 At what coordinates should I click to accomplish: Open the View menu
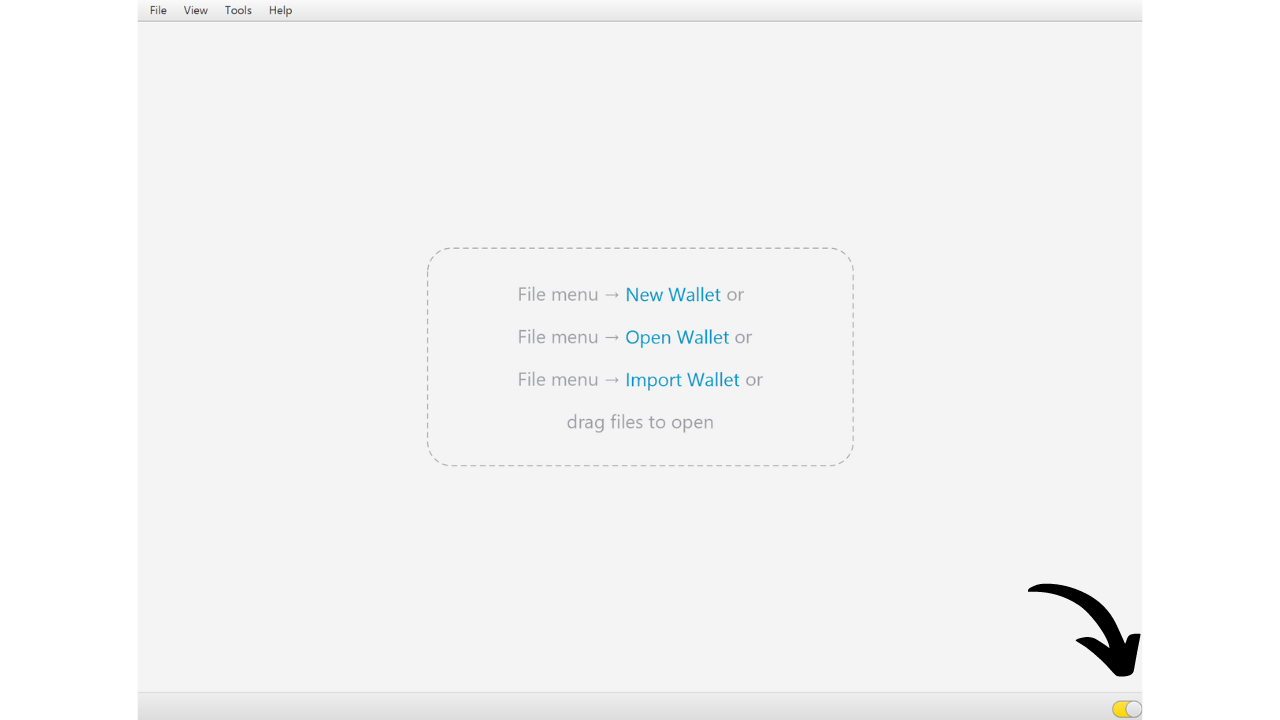point(196,10)
